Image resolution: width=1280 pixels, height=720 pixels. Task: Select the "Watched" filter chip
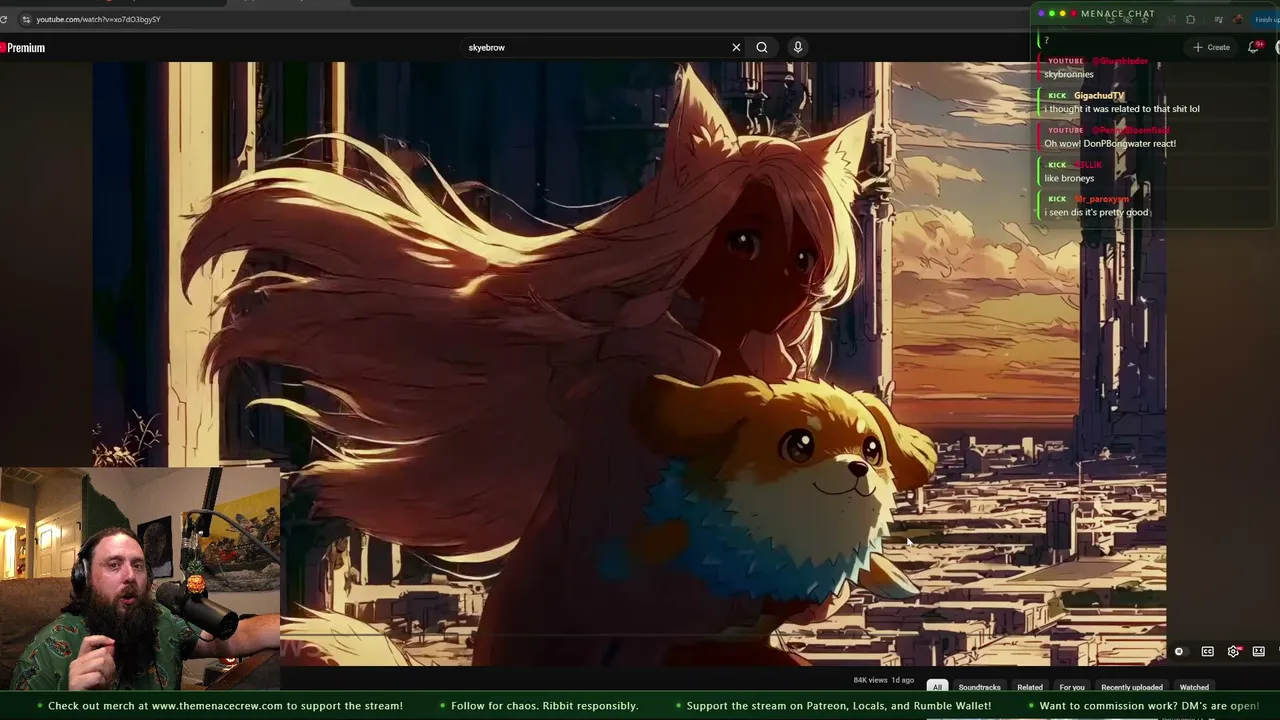click(x=1194, y=687)
